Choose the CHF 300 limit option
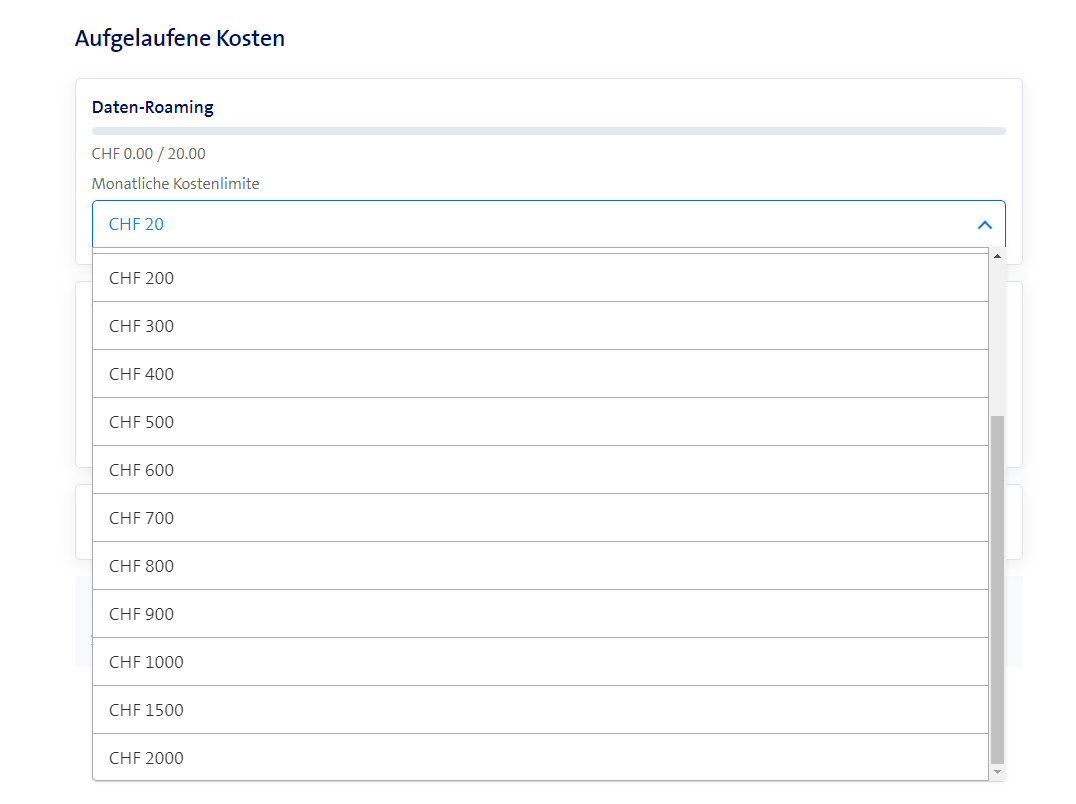The width and height of the screenshot is (1076, 804). click(540, 326)
